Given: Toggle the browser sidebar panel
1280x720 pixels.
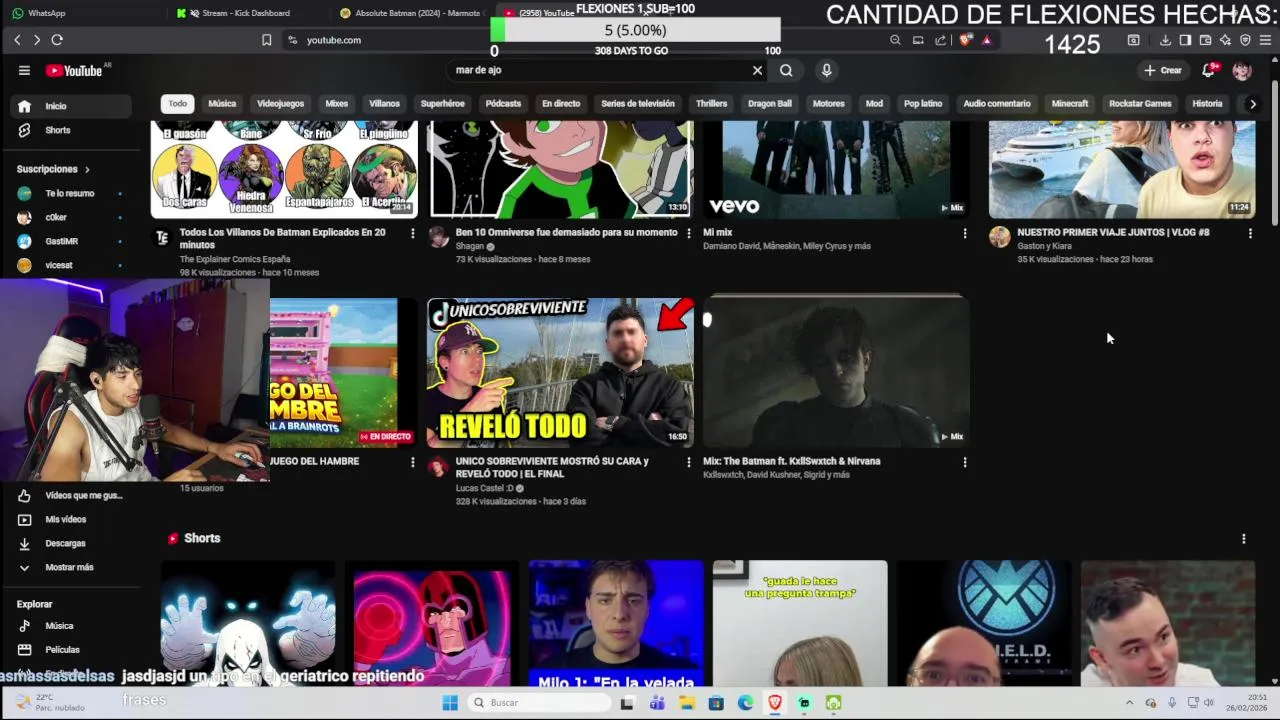Looking at the screenshot, I should pyautogui.click(x=1185, y=40).
